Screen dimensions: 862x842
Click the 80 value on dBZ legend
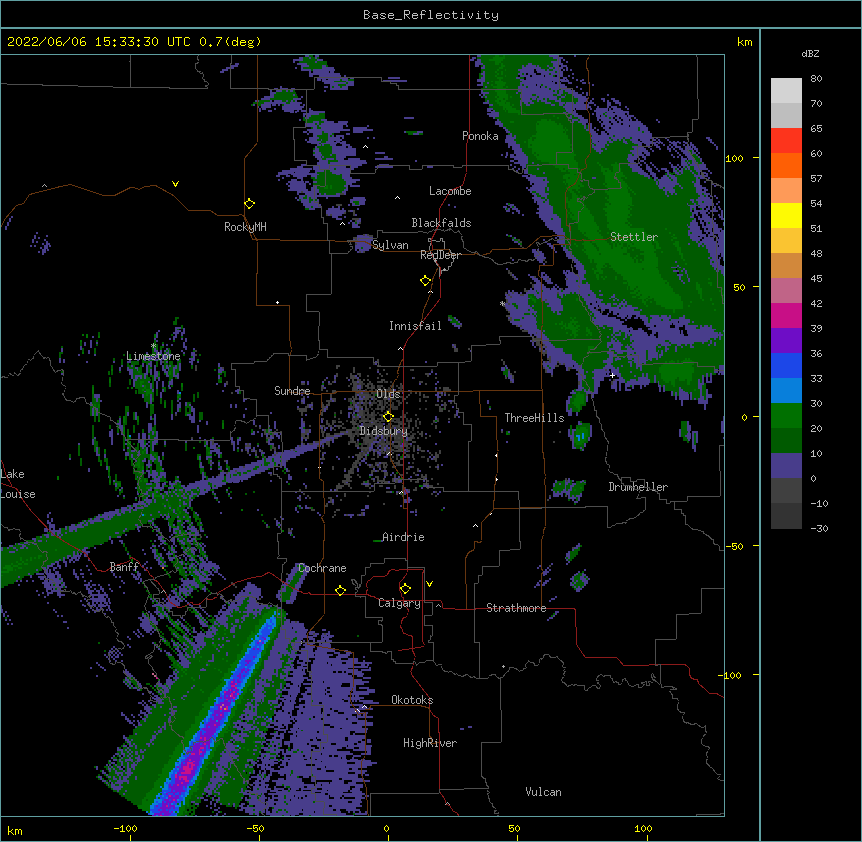(x=816, y=79)
